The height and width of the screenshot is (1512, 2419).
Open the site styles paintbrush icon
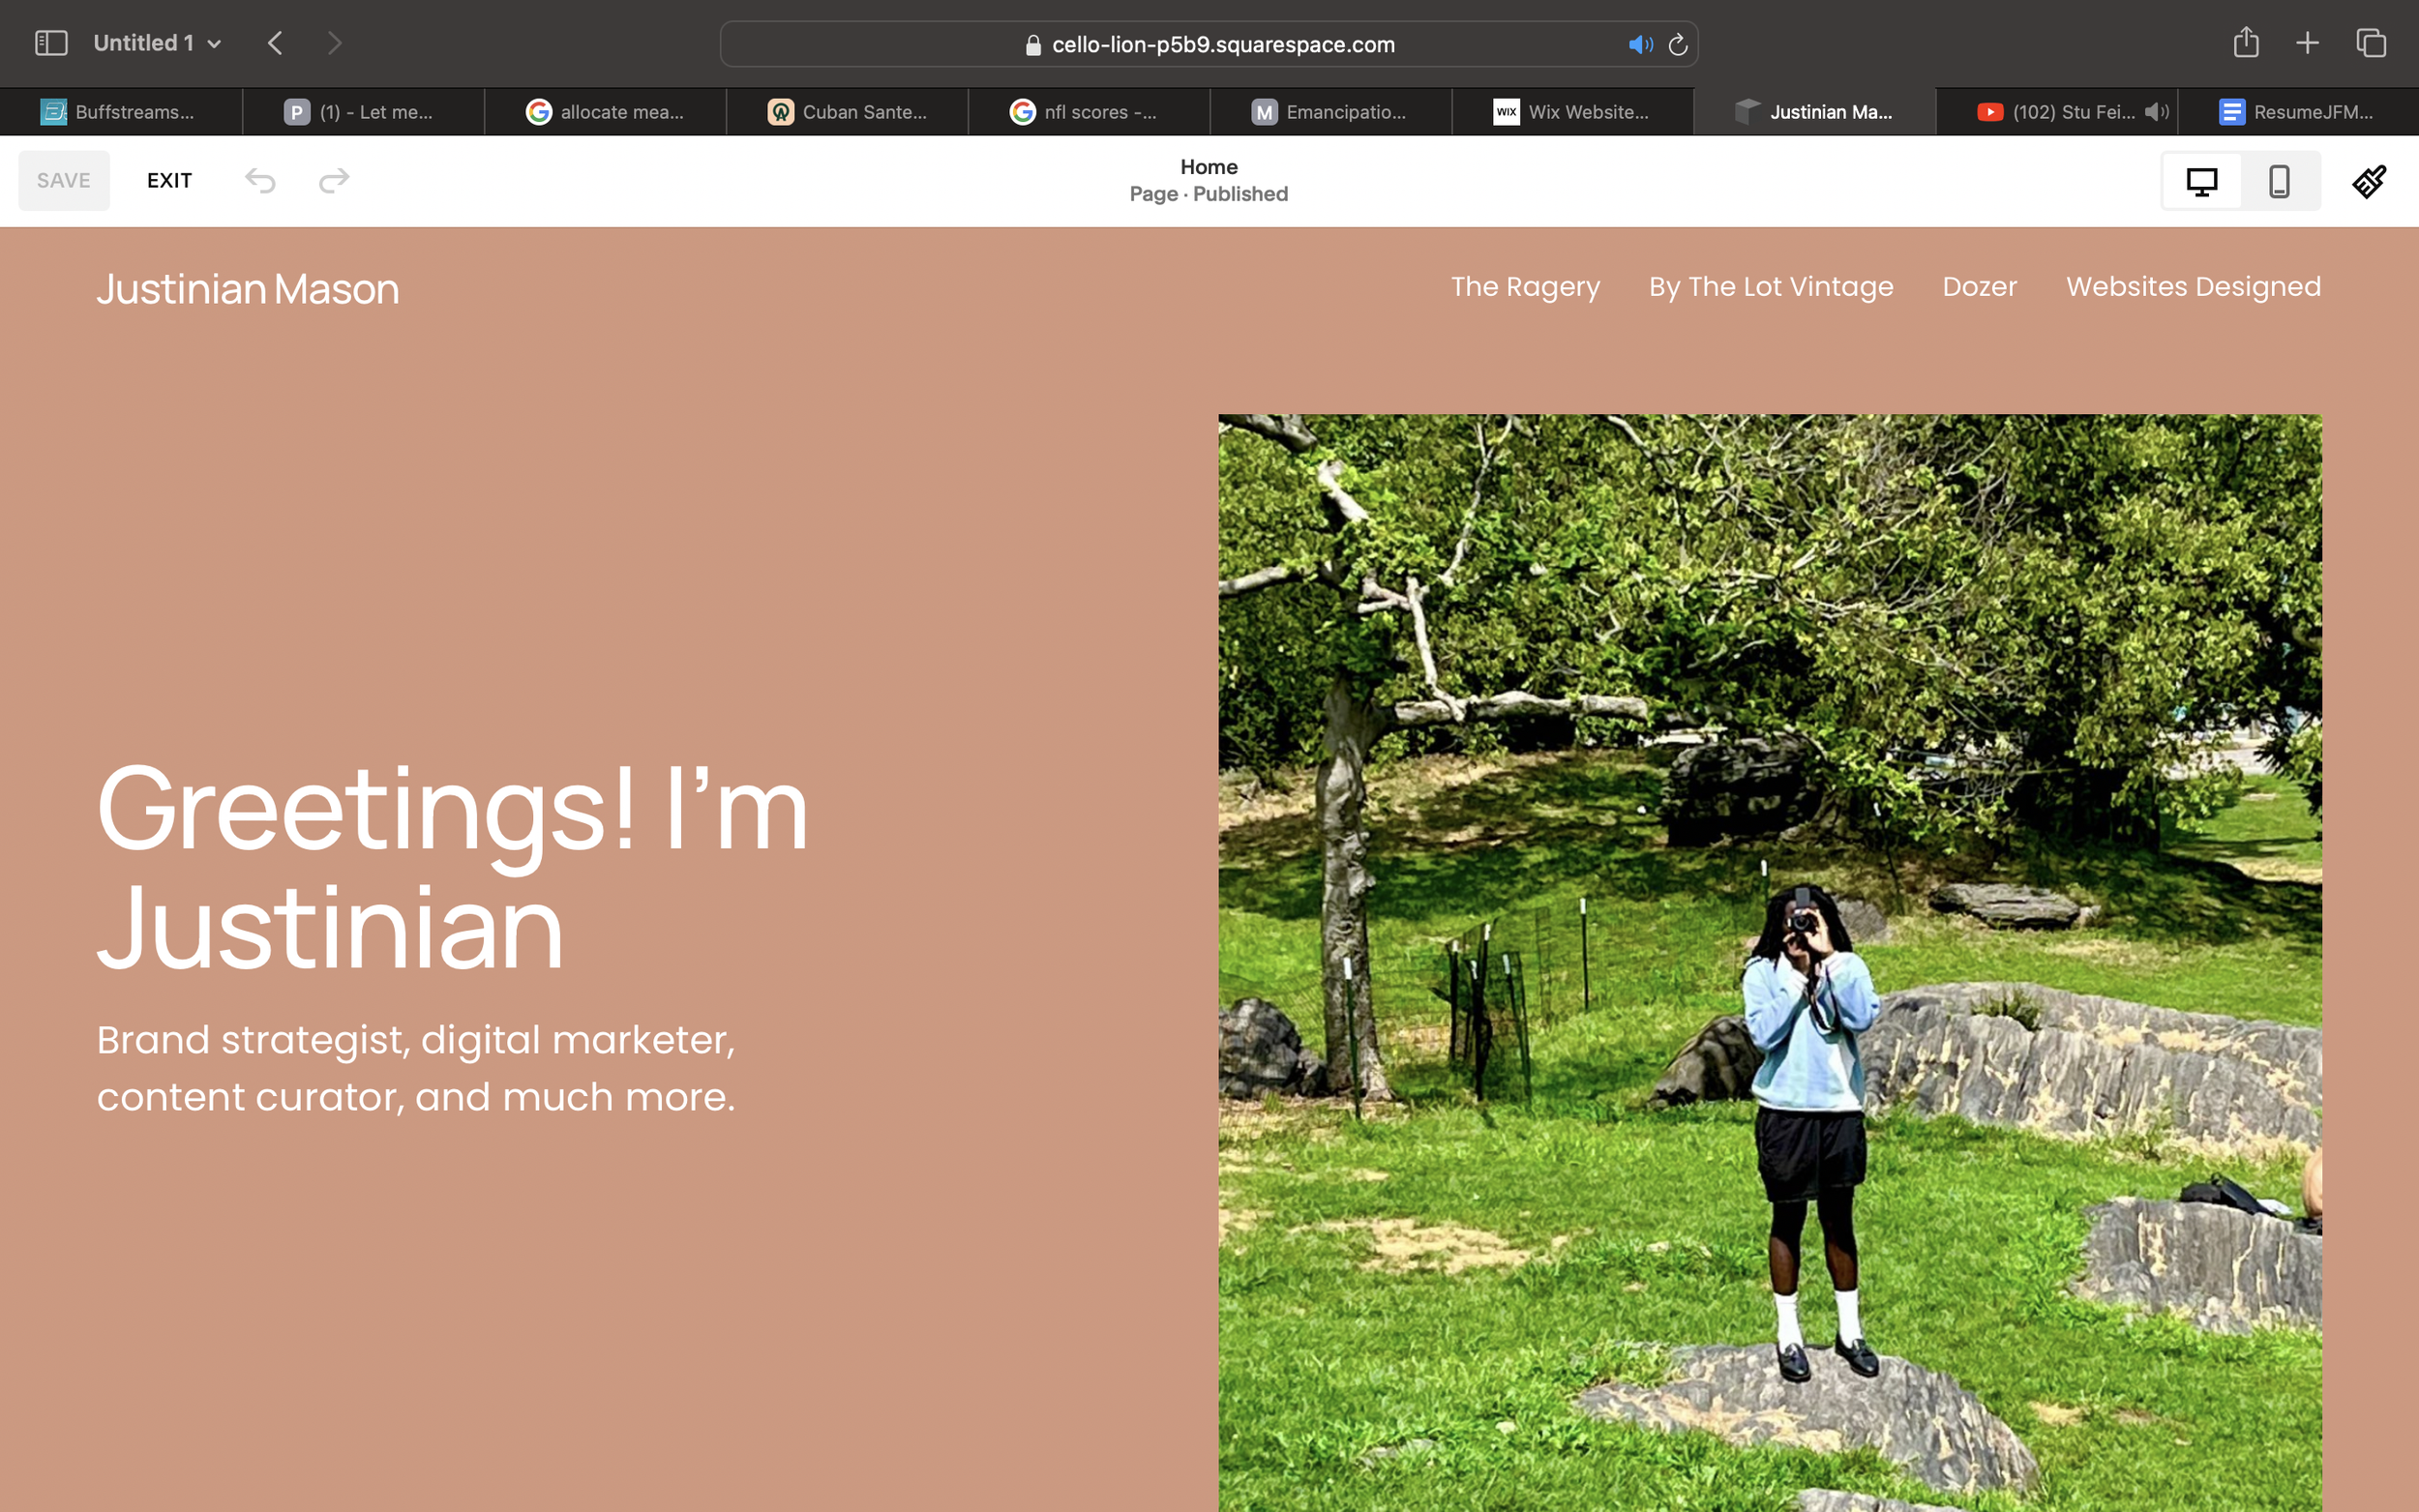2368,181
